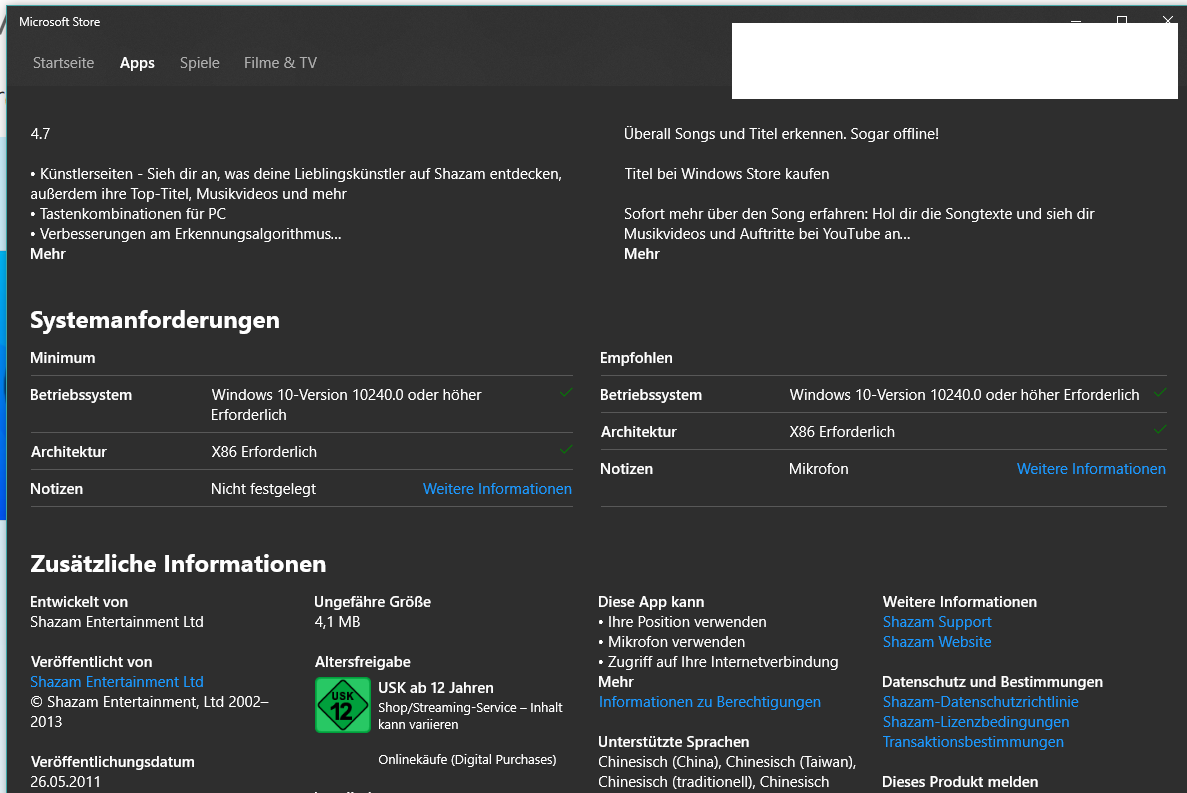Switch to the Spiele tab

[x=200, y=63]
